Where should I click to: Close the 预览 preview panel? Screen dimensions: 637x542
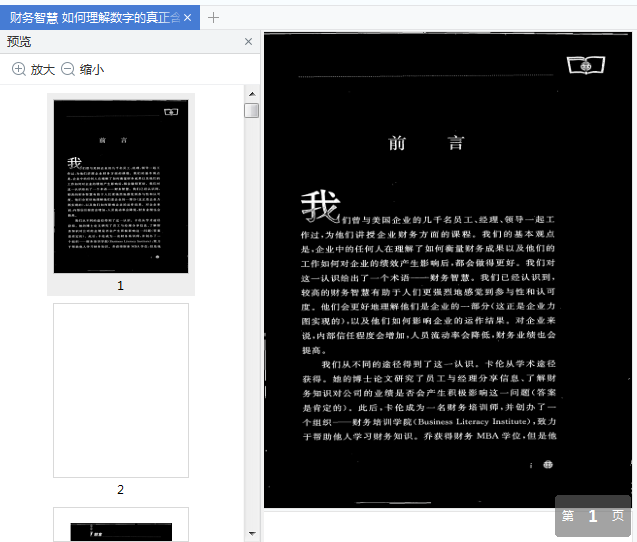(249, 41)
